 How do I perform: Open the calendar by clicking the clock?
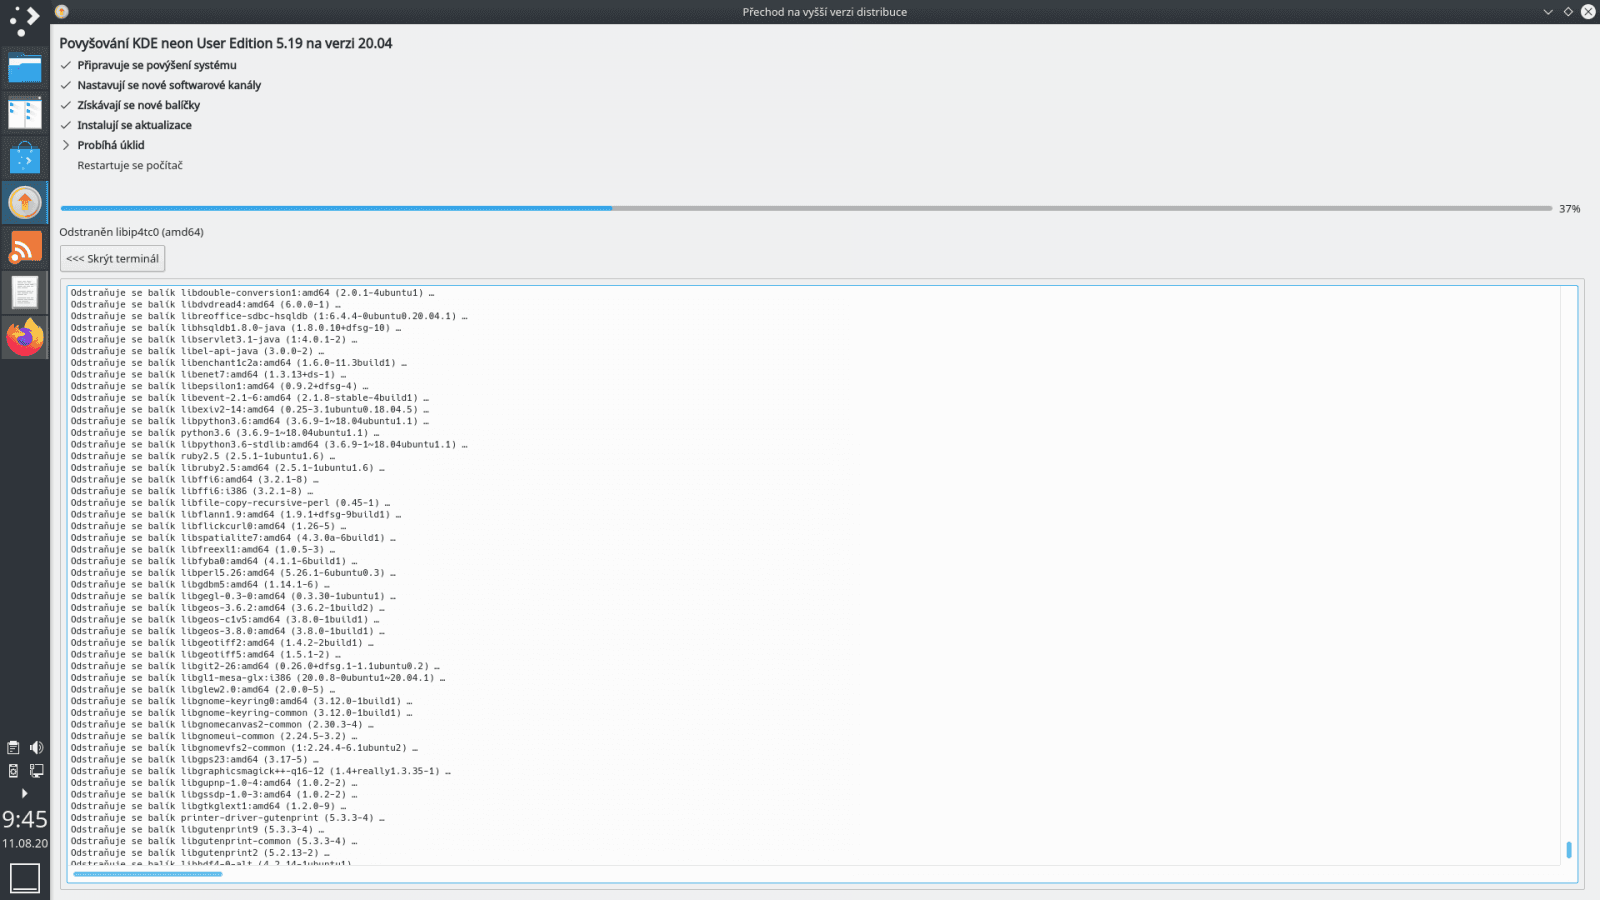coord(24,820)
